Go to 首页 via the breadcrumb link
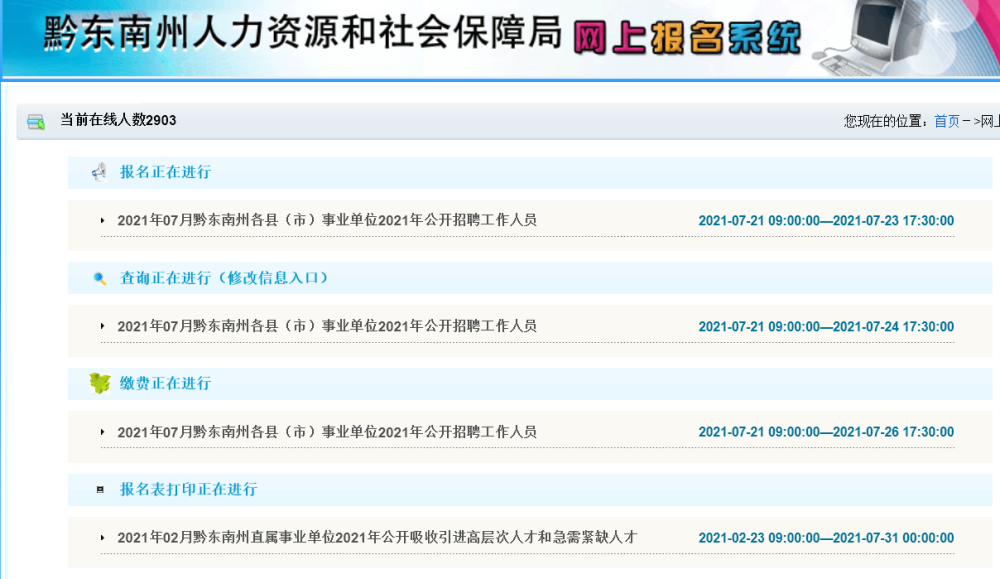The width and height of the screenshot is (1000, 579). (946, 121)
